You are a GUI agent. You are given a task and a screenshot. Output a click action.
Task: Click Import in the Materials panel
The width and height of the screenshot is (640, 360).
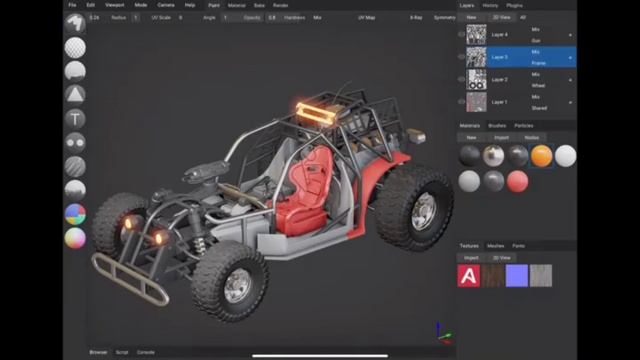point(501,138)
